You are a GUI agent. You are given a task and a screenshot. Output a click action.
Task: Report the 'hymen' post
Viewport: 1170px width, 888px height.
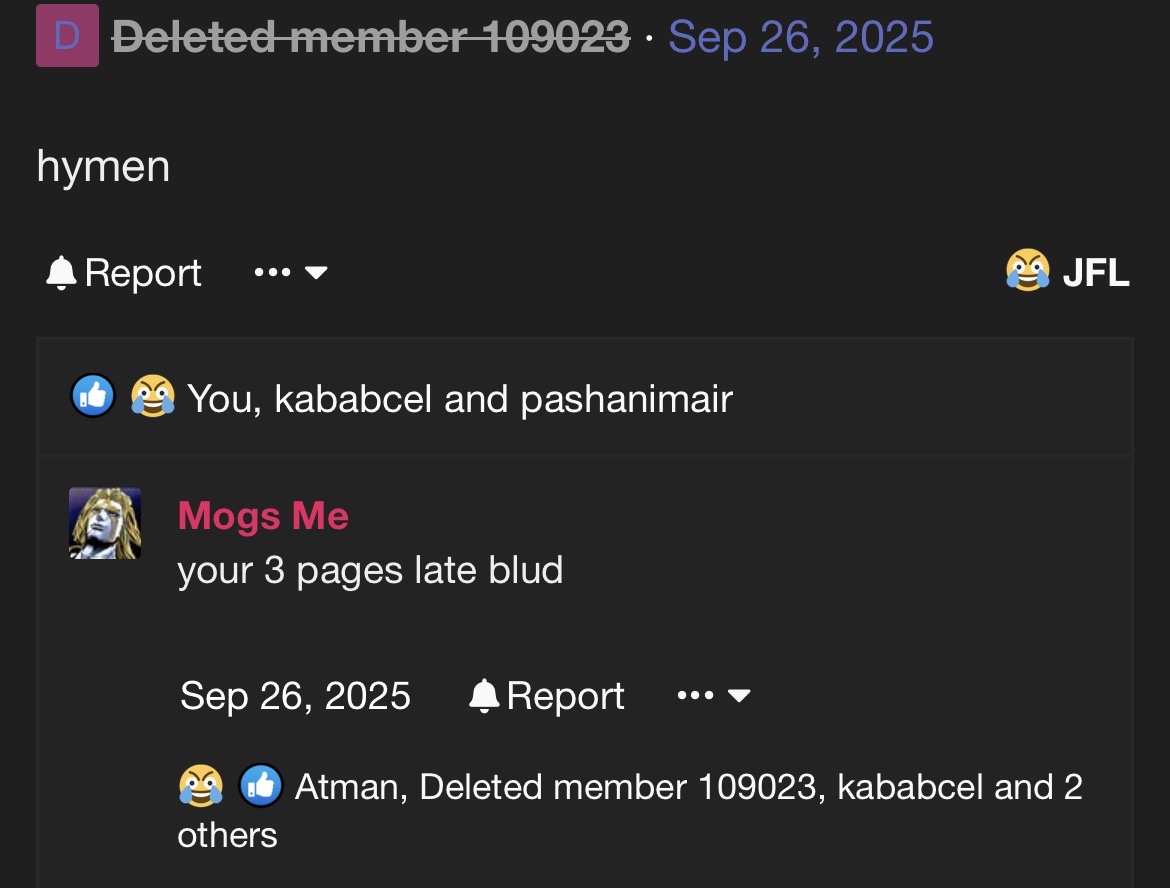coord(143,273)
